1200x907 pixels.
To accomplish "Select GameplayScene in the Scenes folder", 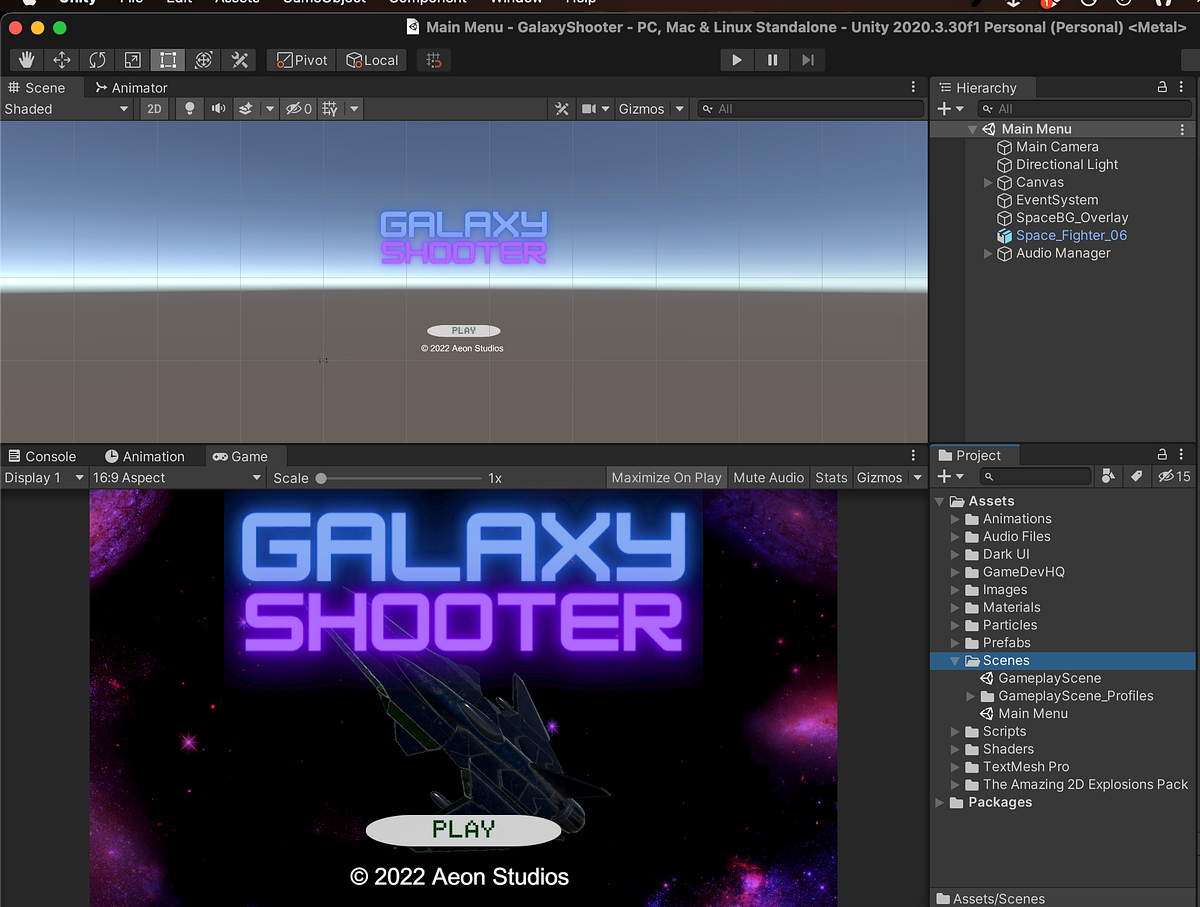I will [1049, 678].
